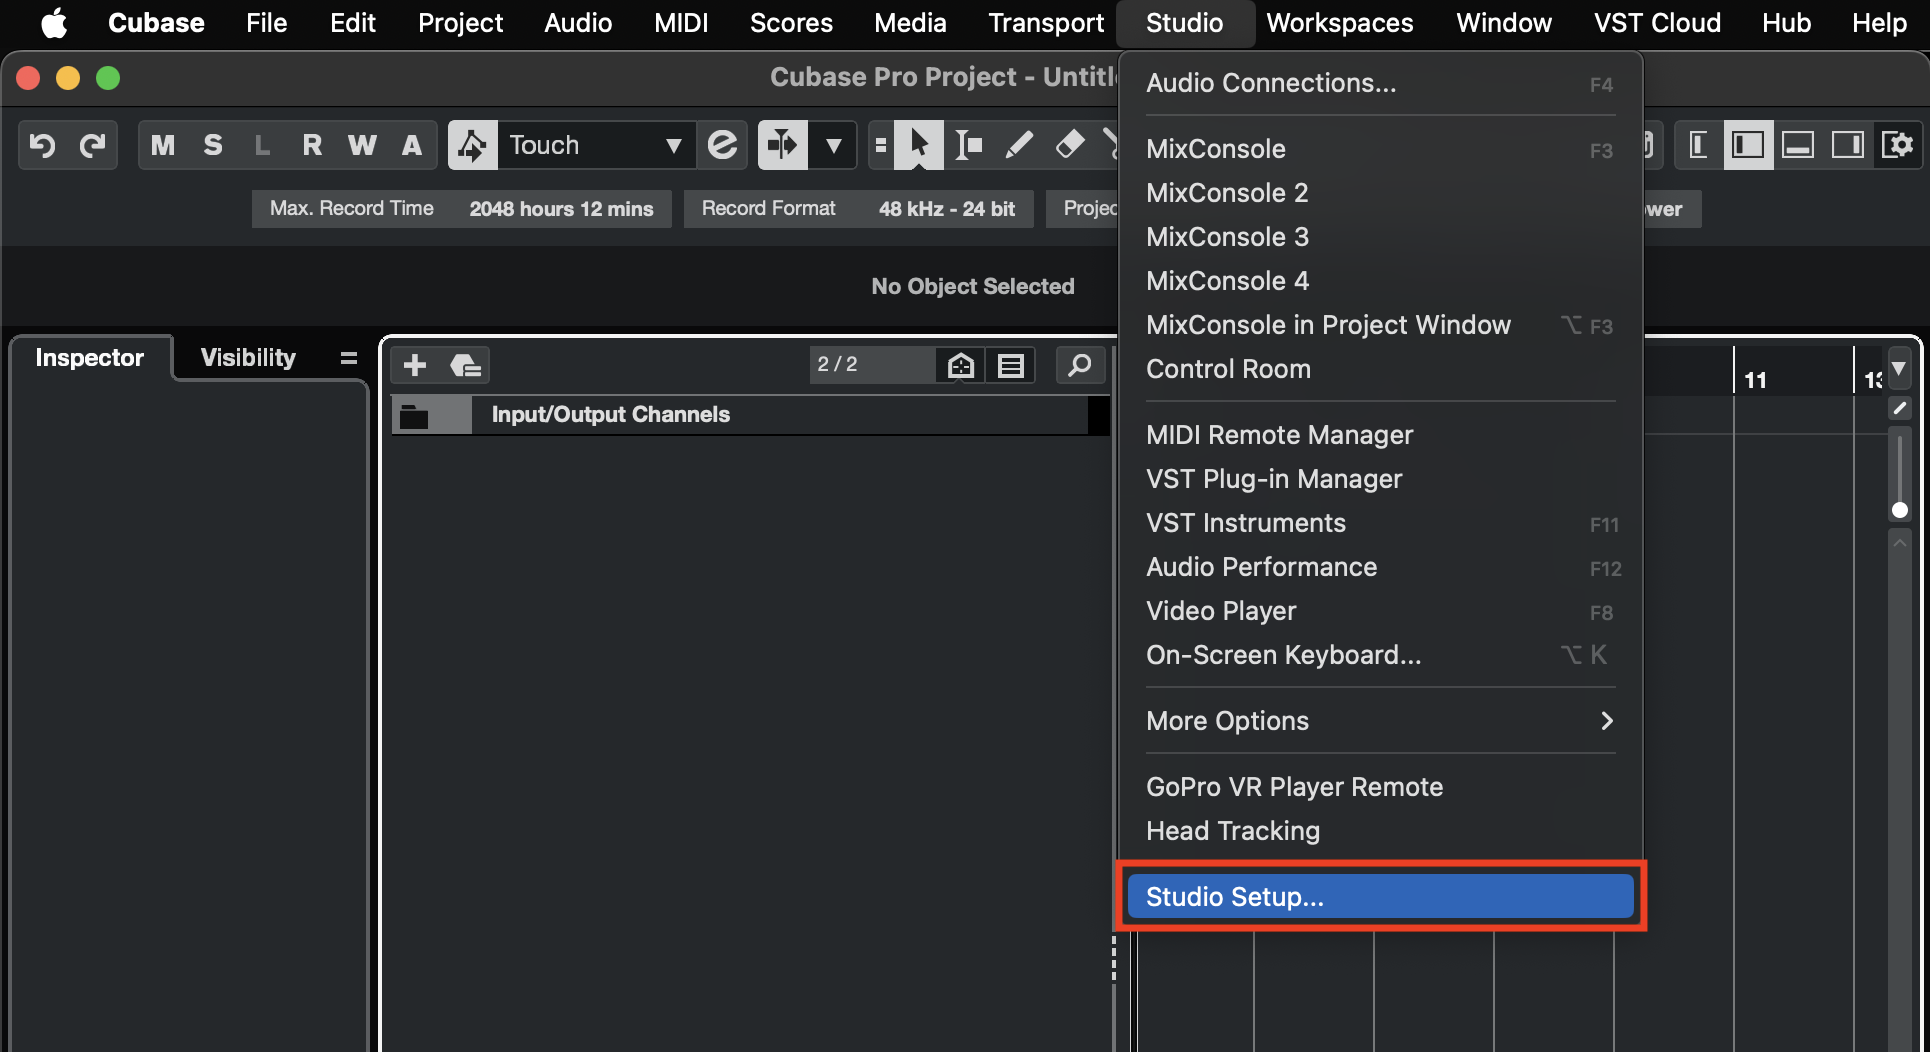Open the VST Cloud menu
Screen dimensions: 1930x1052
click(1657, 23)
